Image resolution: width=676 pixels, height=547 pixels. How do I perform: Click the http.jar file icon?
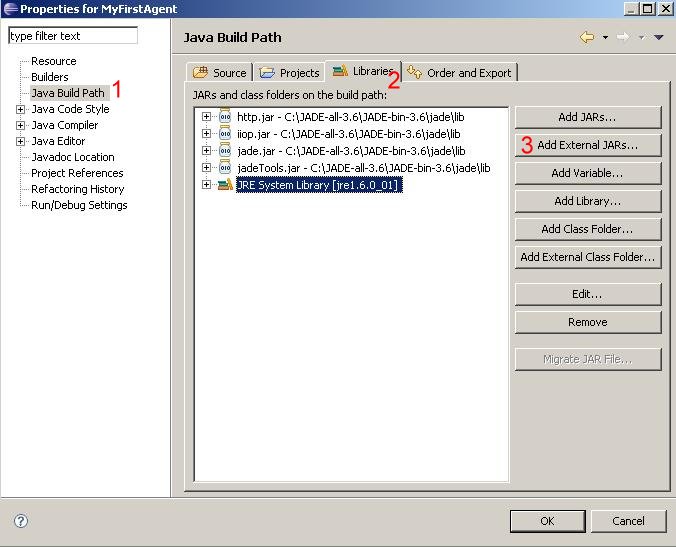225,117
